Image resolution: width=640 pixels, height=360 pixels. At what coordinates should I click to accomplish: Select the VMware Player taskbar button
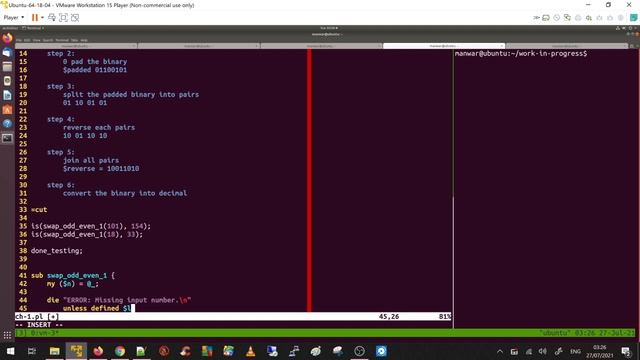(76, 351)
